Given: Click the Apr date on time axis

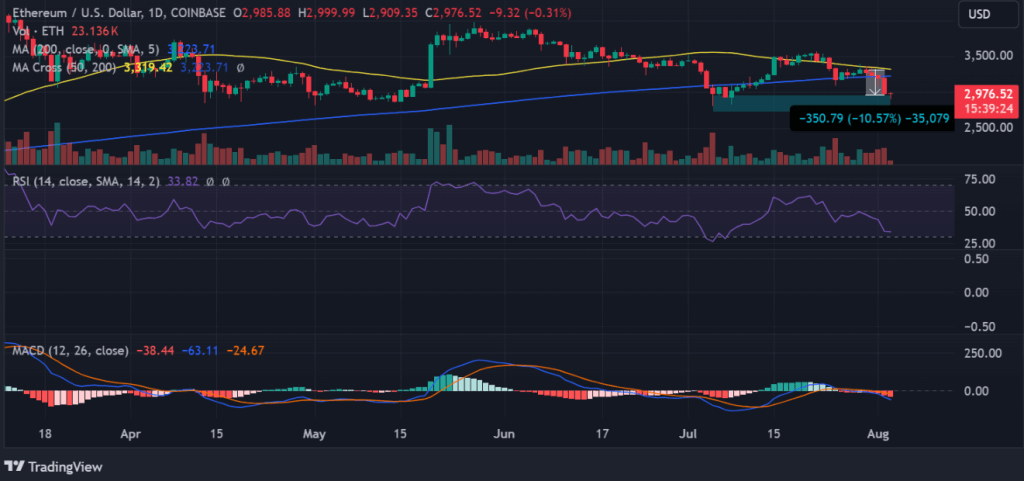Looking at the screenshot, I should (131, 433).
